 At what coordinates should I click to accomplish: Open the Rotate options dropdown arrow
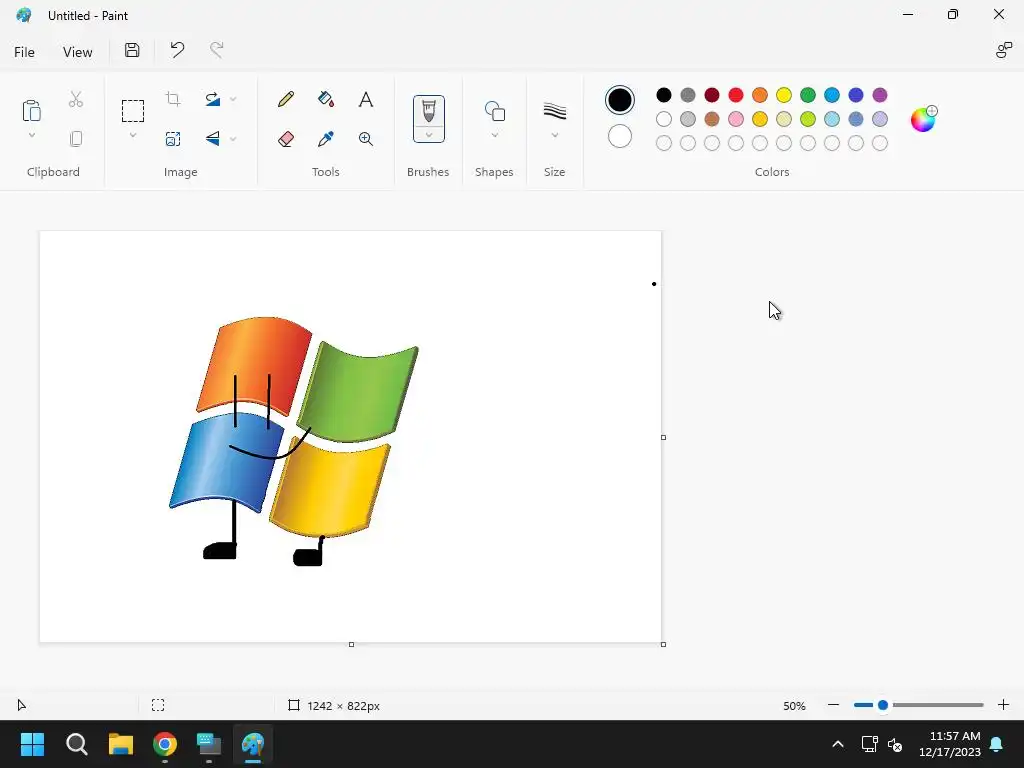(x=233, y=99)
